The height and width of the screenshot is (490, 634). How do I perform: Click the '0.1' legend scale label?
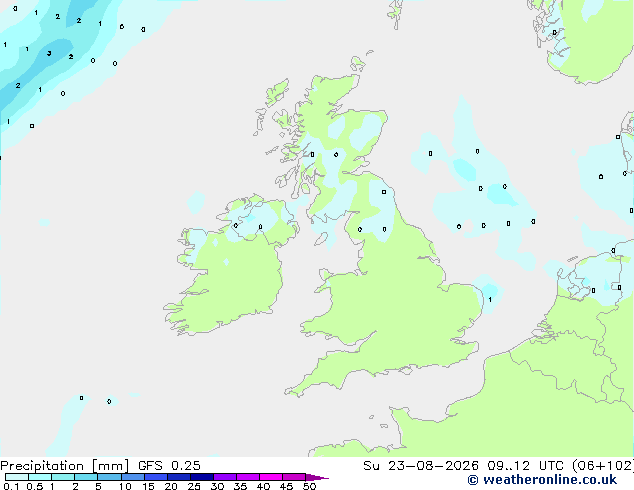[11, 486]
